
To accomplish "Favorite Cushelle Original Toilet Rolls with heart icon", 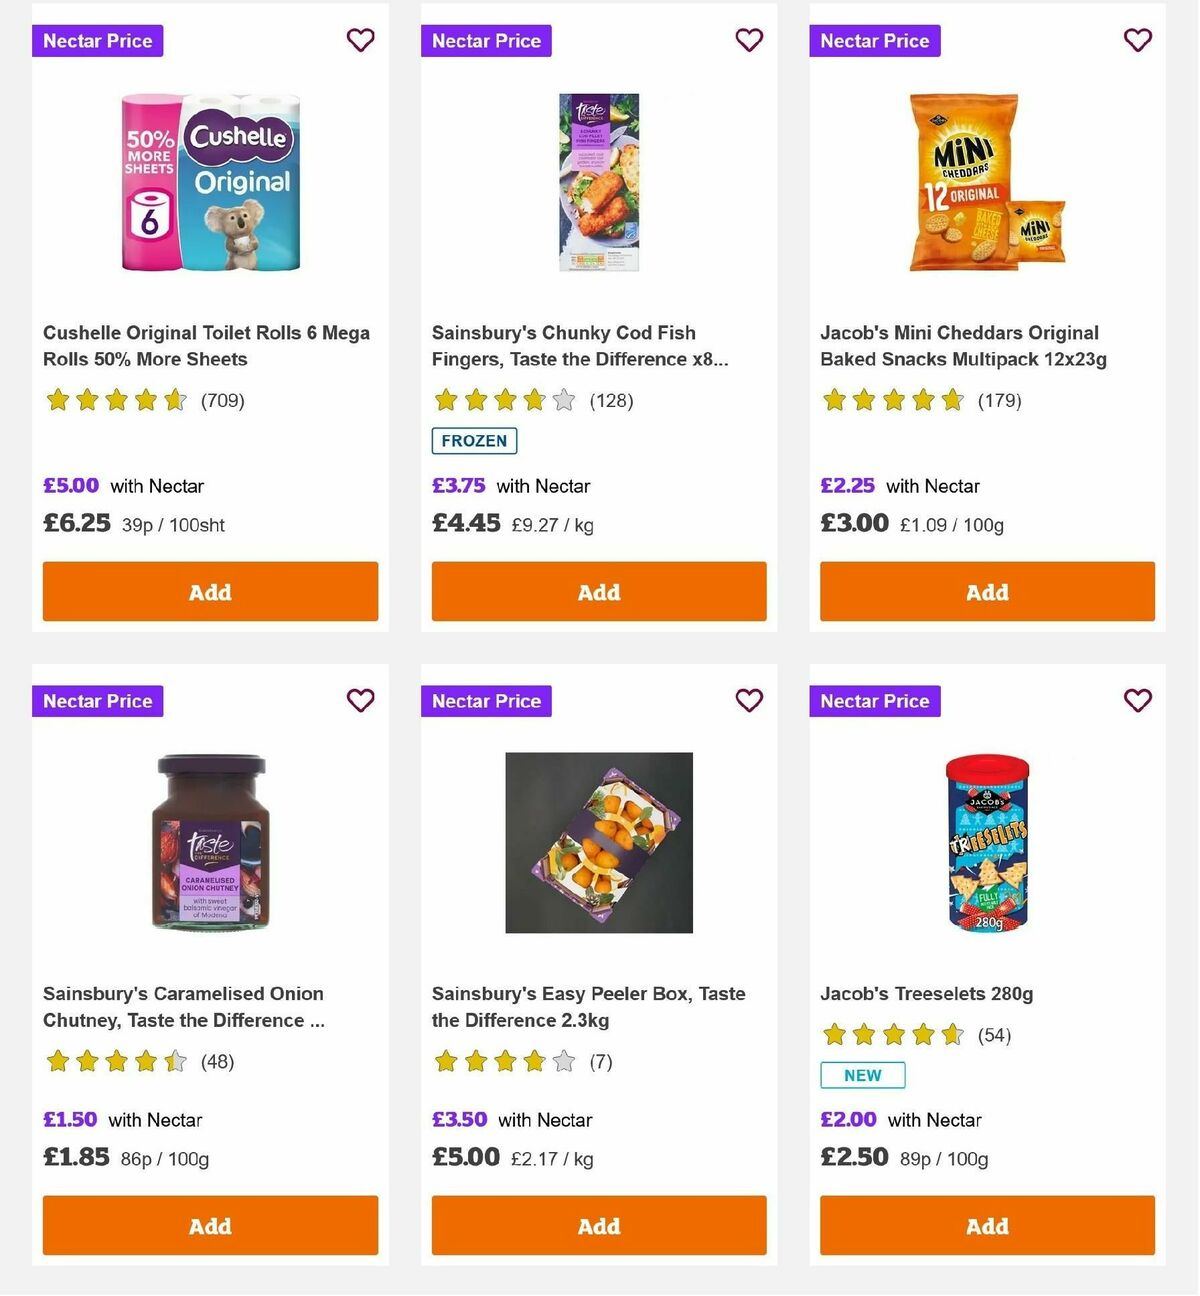I will pyautogui.click(x=360, y=40).
